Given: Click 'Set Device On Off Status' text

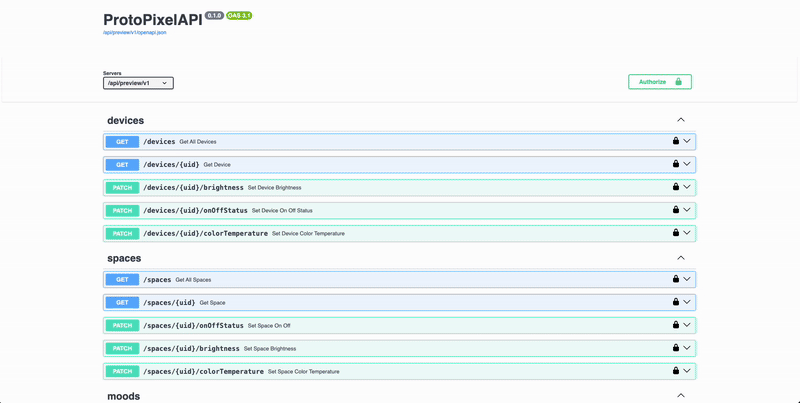Looking at the screenshot, I should pyautogui.click(x=282, y=211).
